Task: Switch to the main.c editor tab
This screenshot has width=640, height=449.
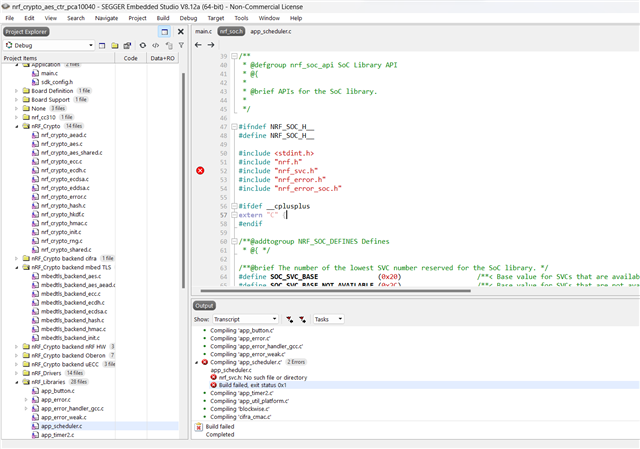Action: pyautogui.click(x=203, y=31)
